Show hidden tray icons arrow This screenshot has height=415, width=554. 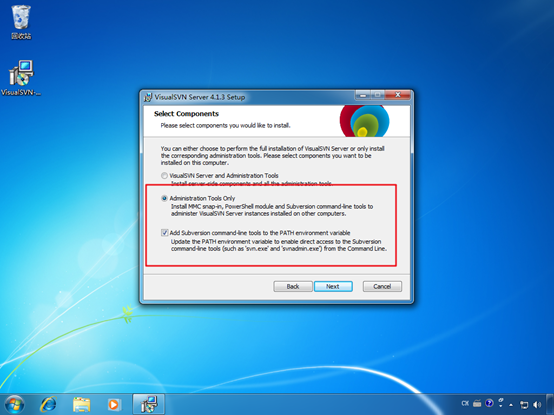(x=511, y=405)
